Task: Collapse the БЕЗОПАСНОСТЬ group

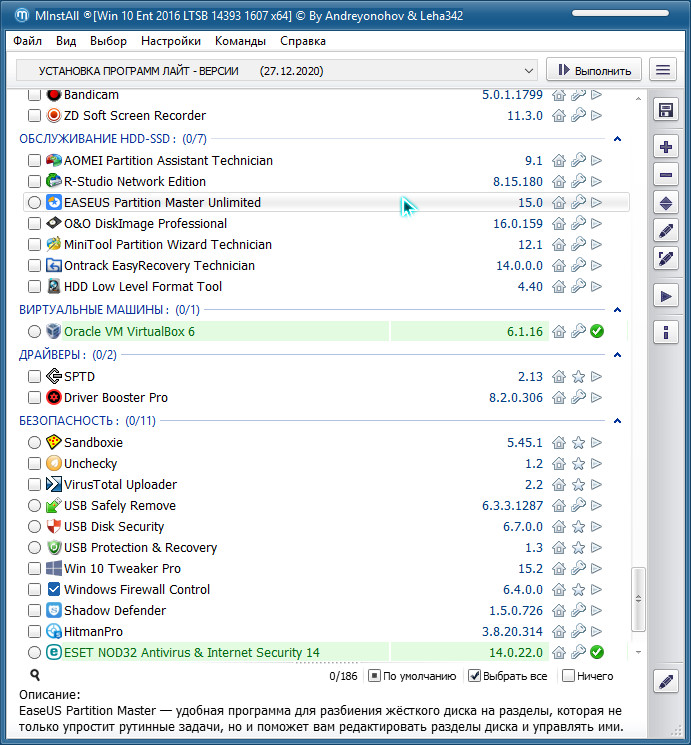Action: 617,421
